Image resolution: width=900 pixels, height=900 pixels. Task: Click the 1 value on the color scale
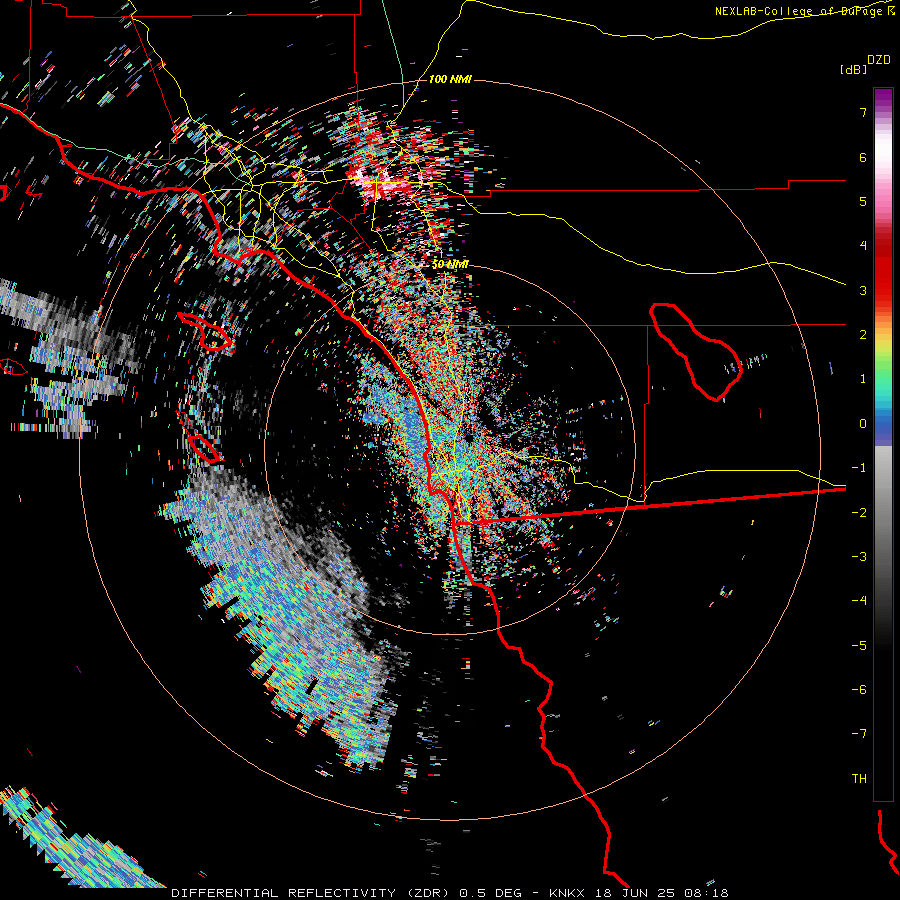coord(863,379)
